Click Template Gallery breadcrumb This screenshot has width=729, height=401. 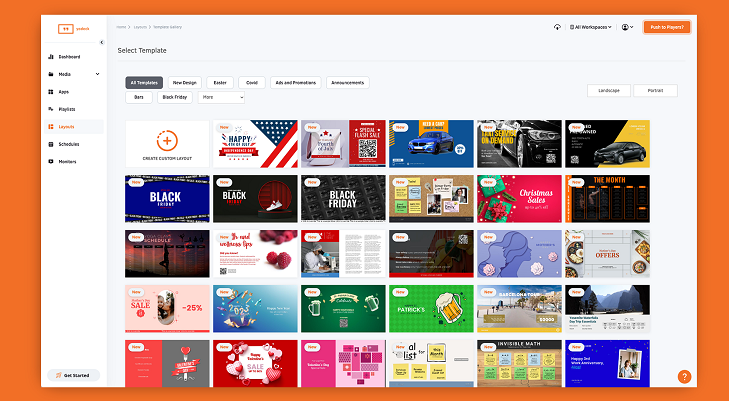coord(167,27)
